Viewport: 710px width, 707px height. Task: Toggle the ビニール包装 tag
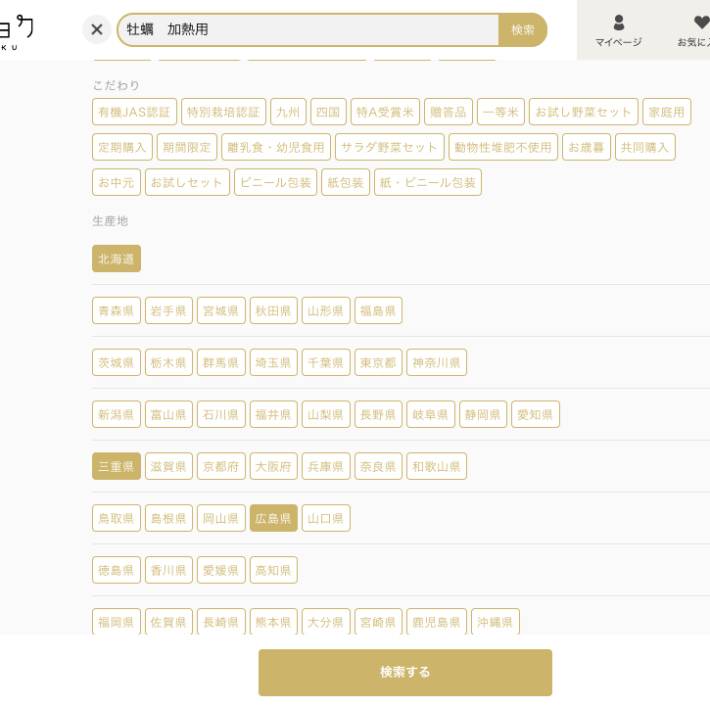pos(275,182)
